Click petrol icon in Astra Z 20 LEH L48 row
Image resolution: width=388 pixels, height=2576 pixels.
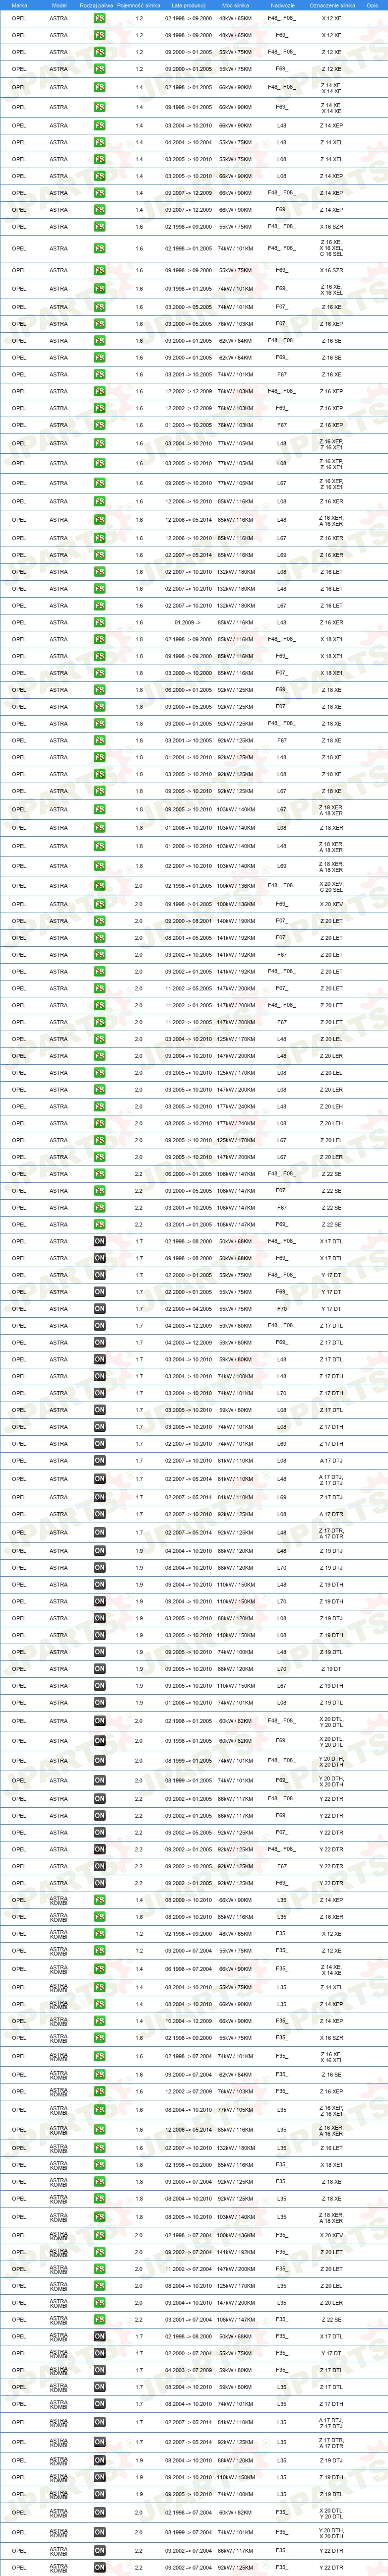click(99, 1107)
